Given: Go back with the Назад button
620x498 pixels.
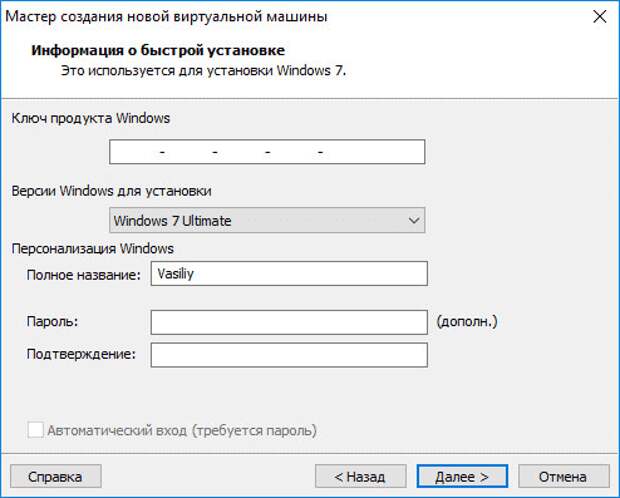Looking at the screenshot, I should tap(361, 476).
